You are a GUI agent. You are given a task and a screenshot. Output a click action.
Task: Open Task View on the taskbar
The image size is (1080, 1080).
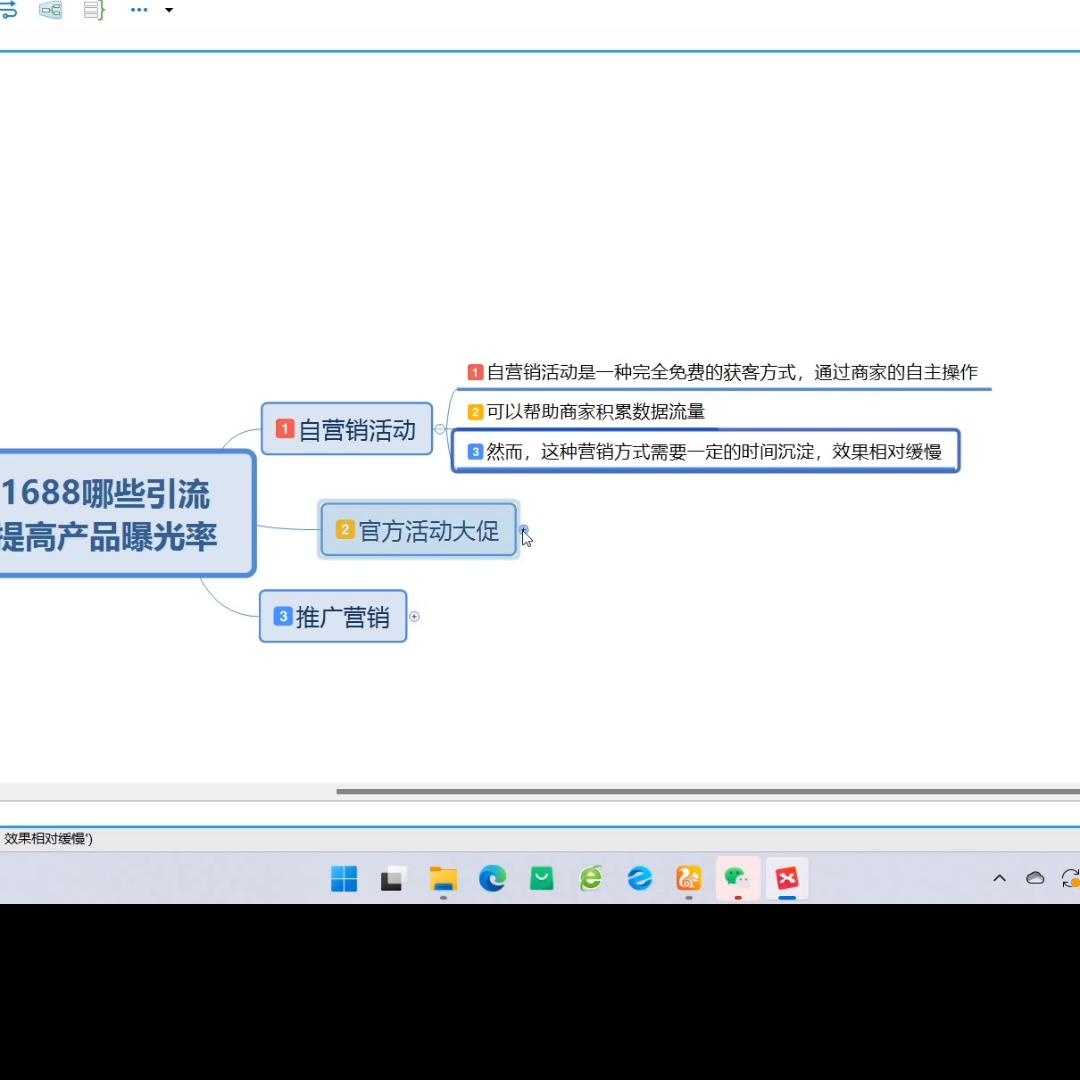(x=394, y=878)
